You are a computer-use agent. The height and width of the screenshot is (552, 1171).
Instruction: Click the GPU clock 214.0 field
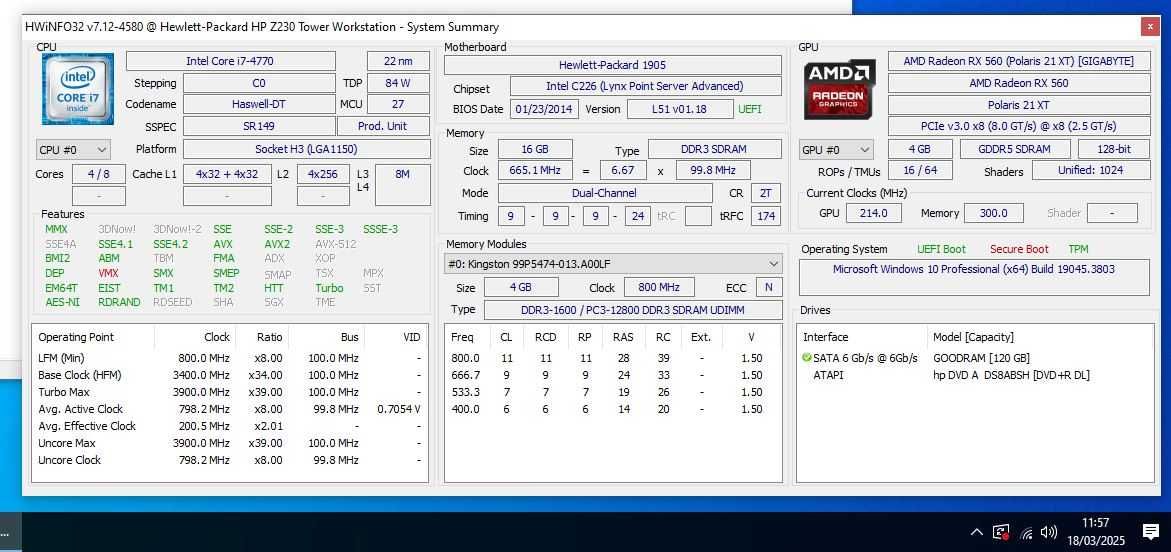tap(874, 213)
